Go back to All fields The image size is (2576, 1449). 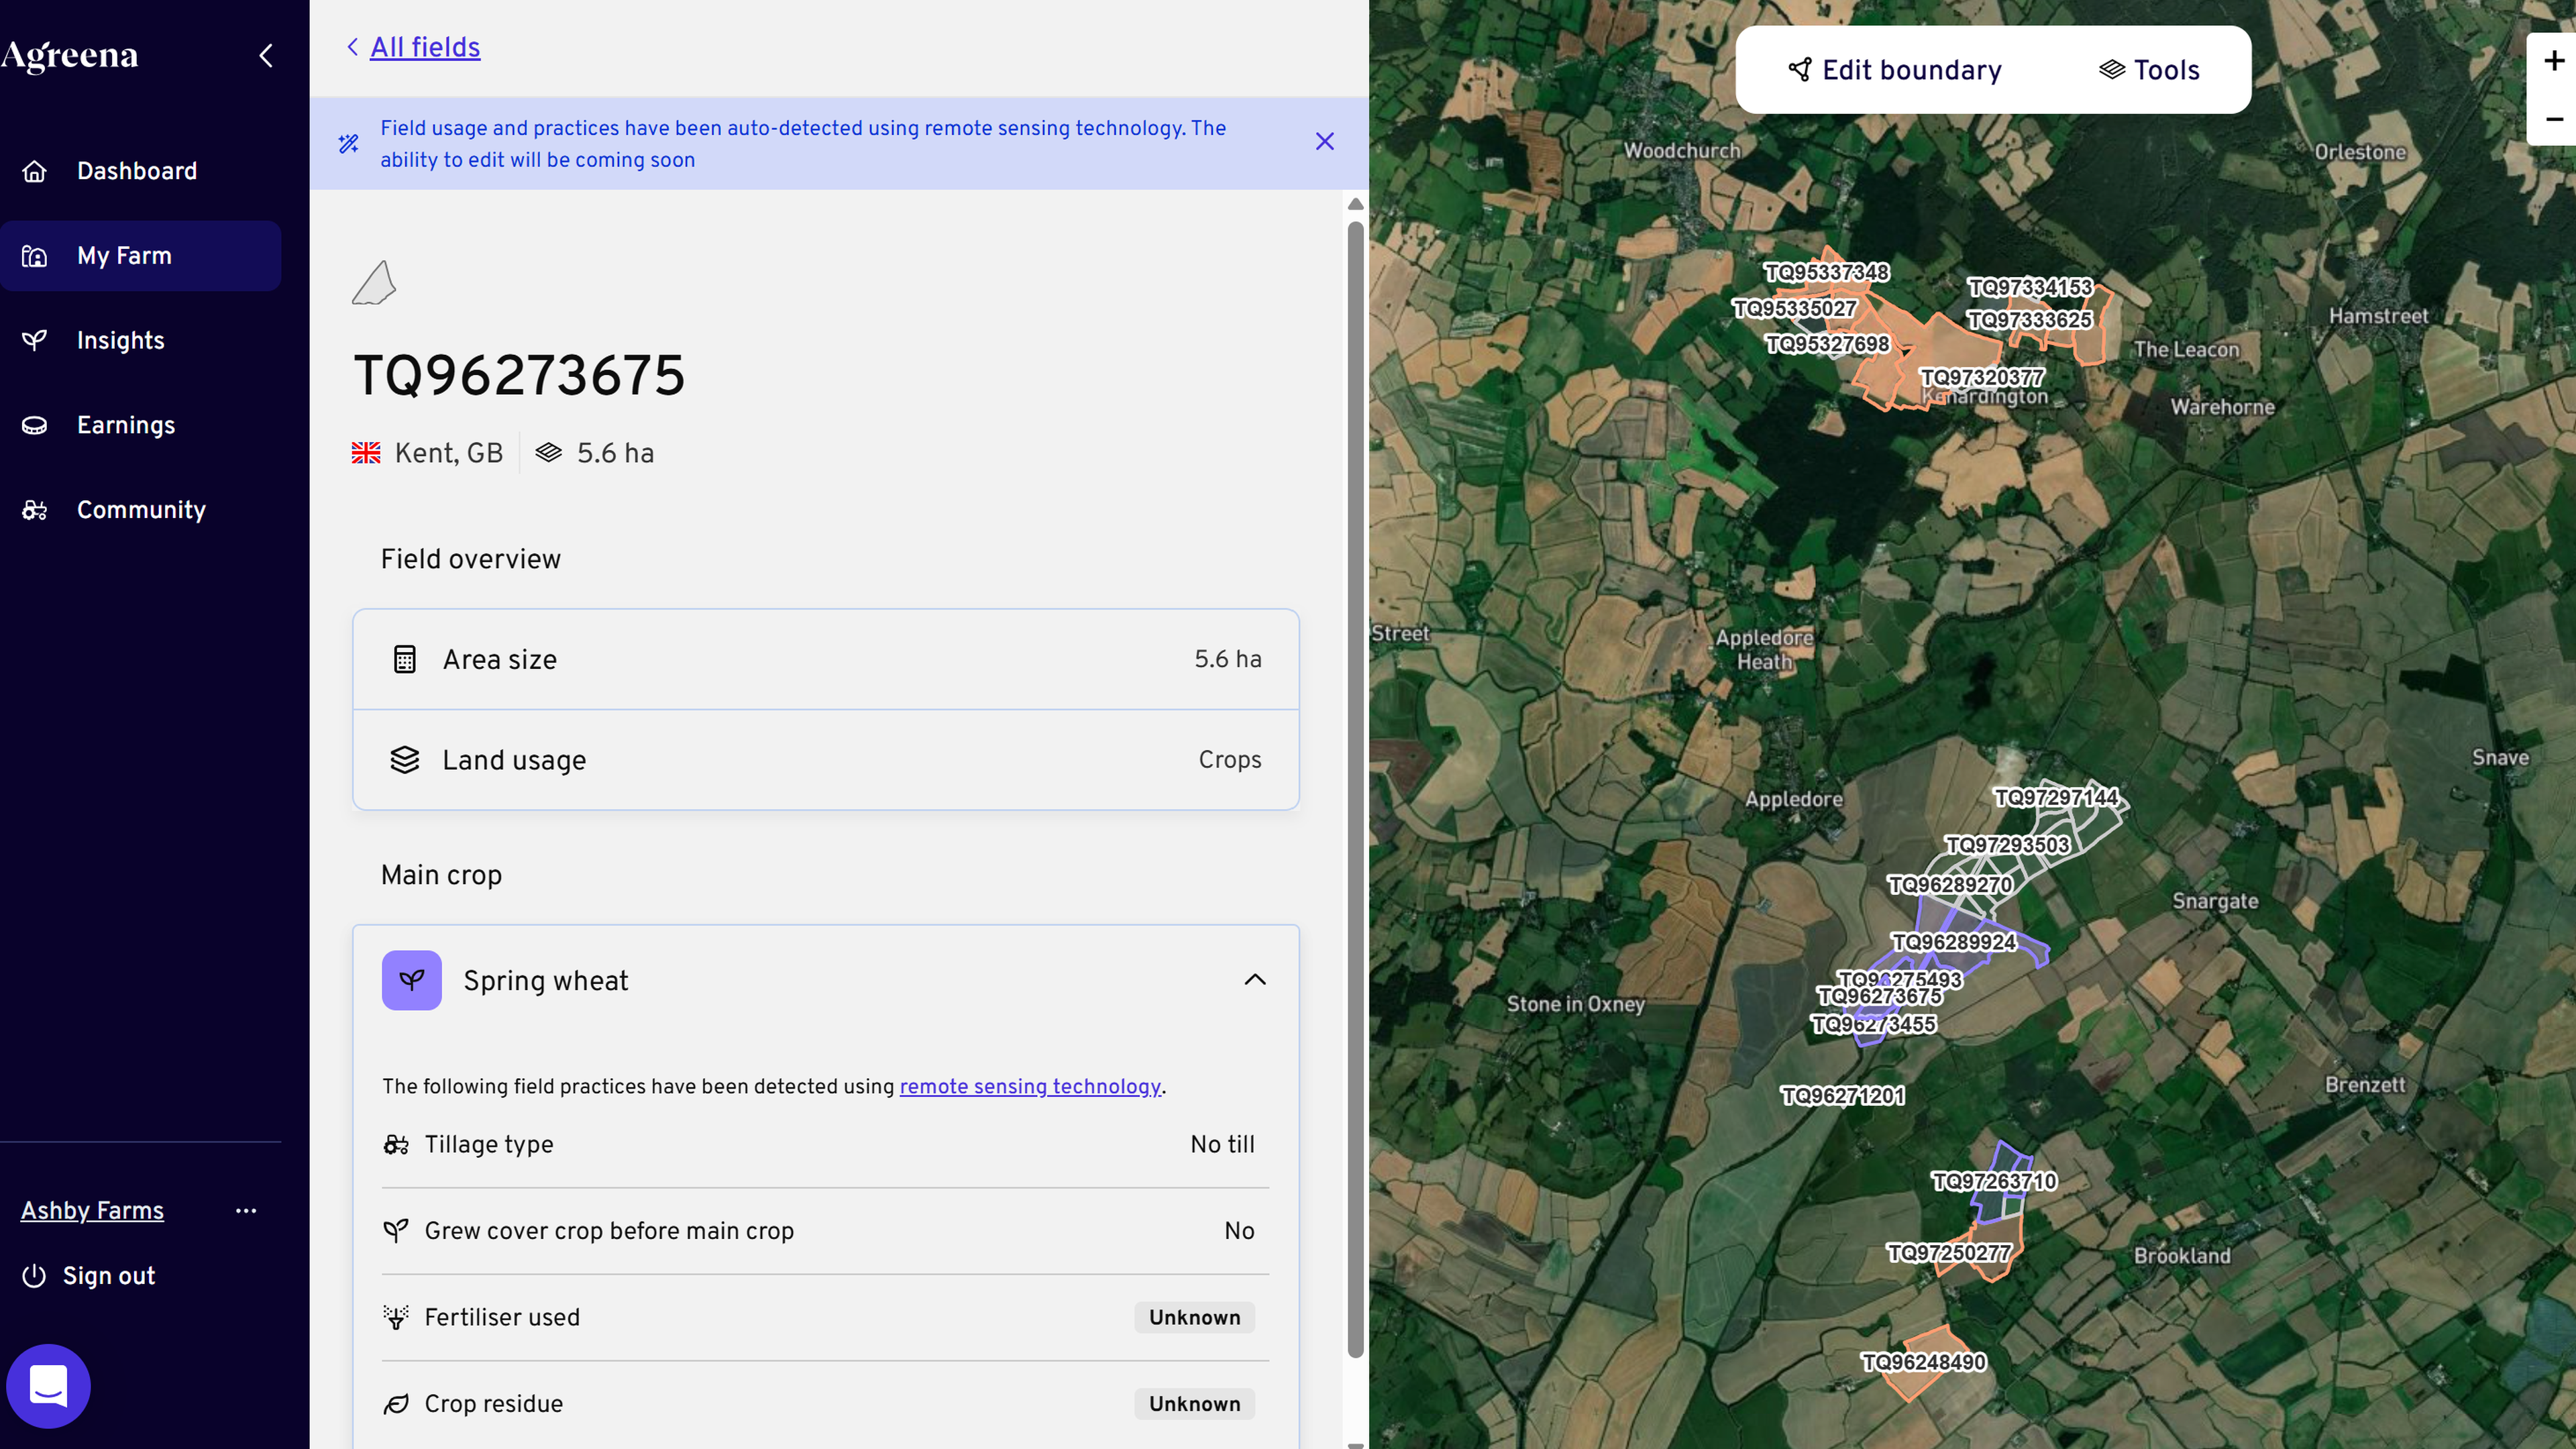coord(425,47)
